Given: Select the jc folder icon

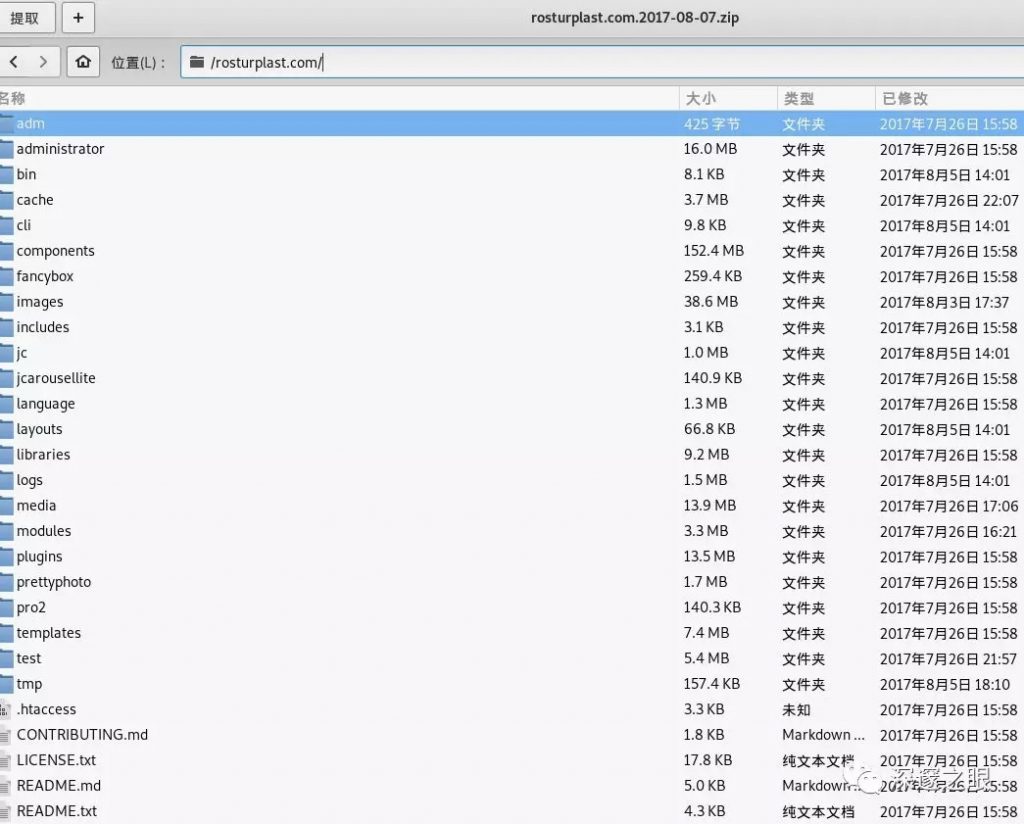Looking at the screenshot, I should point(7,353).
